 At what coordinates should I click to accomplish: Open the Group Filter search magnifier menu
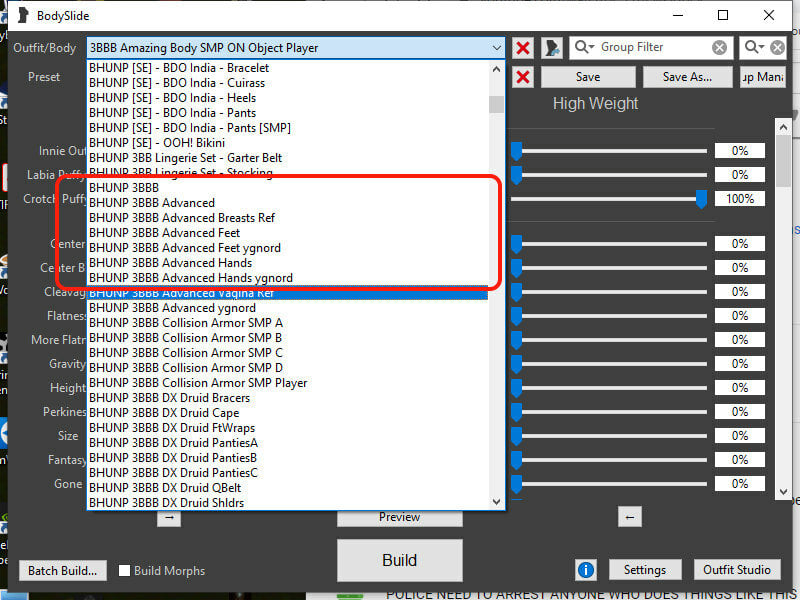tap(584, 47)
